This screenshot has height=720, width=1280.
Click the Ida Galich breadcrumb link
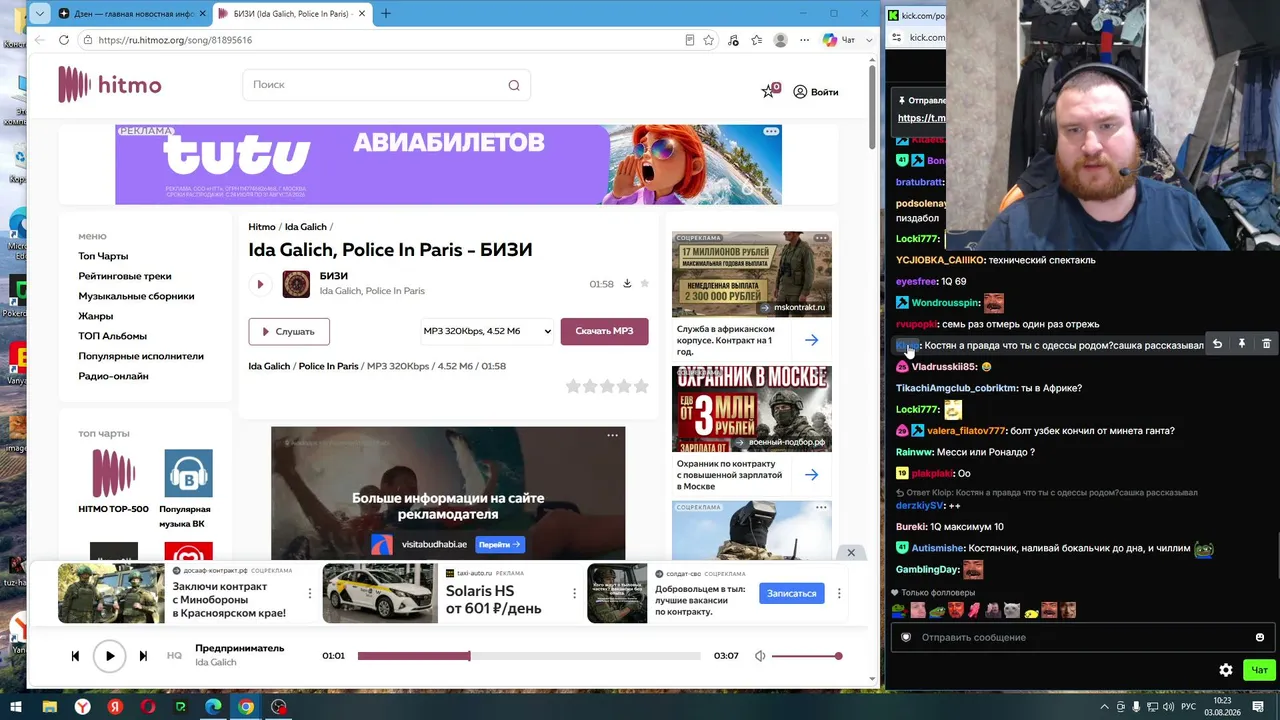[306, 227]
